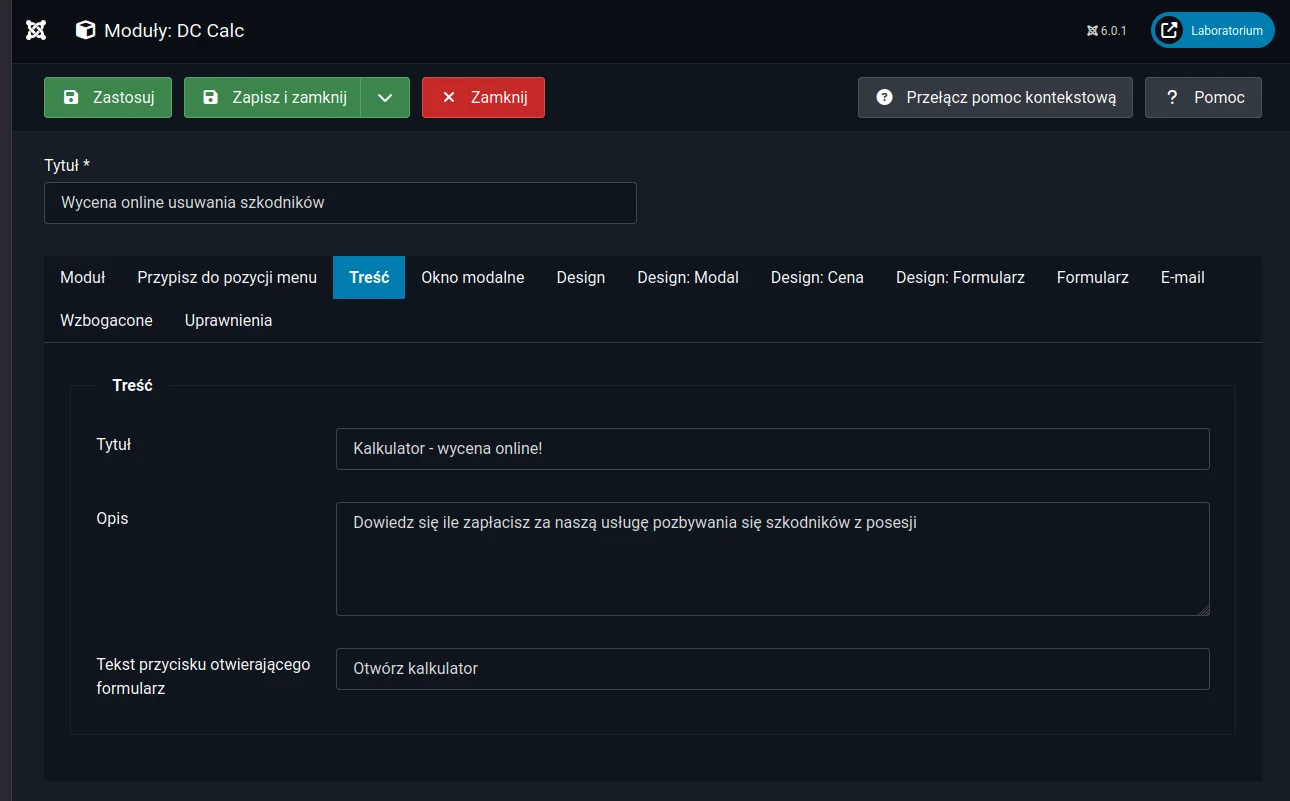Image resolution: width=1290 pixels, height=801 pixels.
Task: Expand the save options dropdown arrow
Action: 385,97
